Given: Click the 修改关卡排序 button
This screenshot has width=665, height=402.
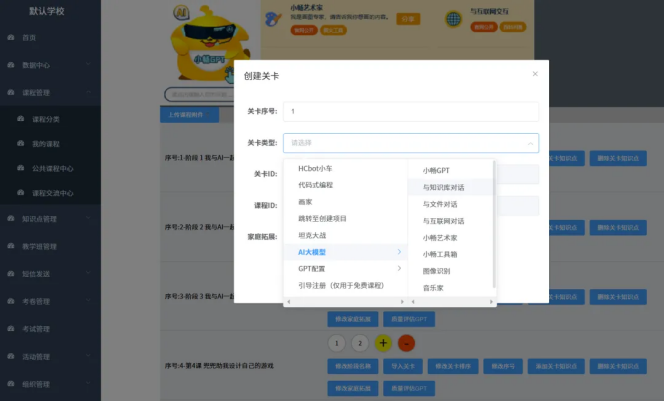Looking at the screenshot, I should coord(453,366).
